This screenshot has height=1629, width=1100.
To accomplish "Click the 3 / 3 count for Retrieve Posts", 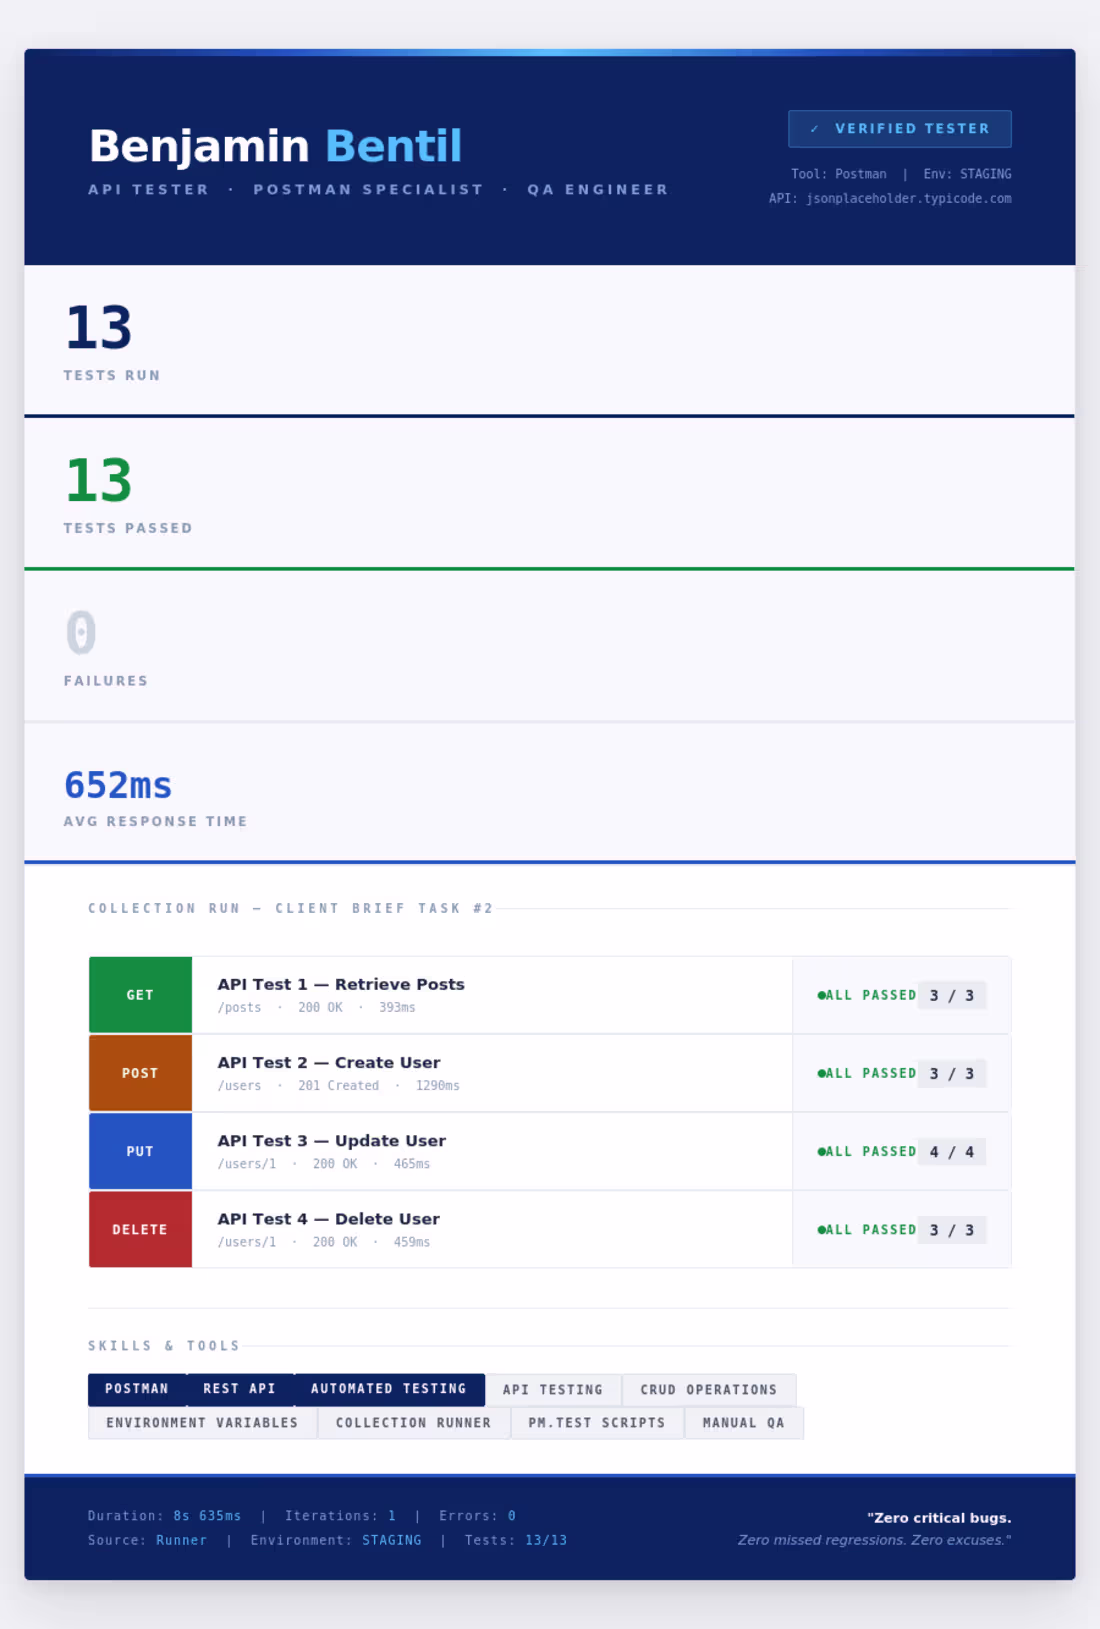I will pyautogui.click(x=952, y=995).
